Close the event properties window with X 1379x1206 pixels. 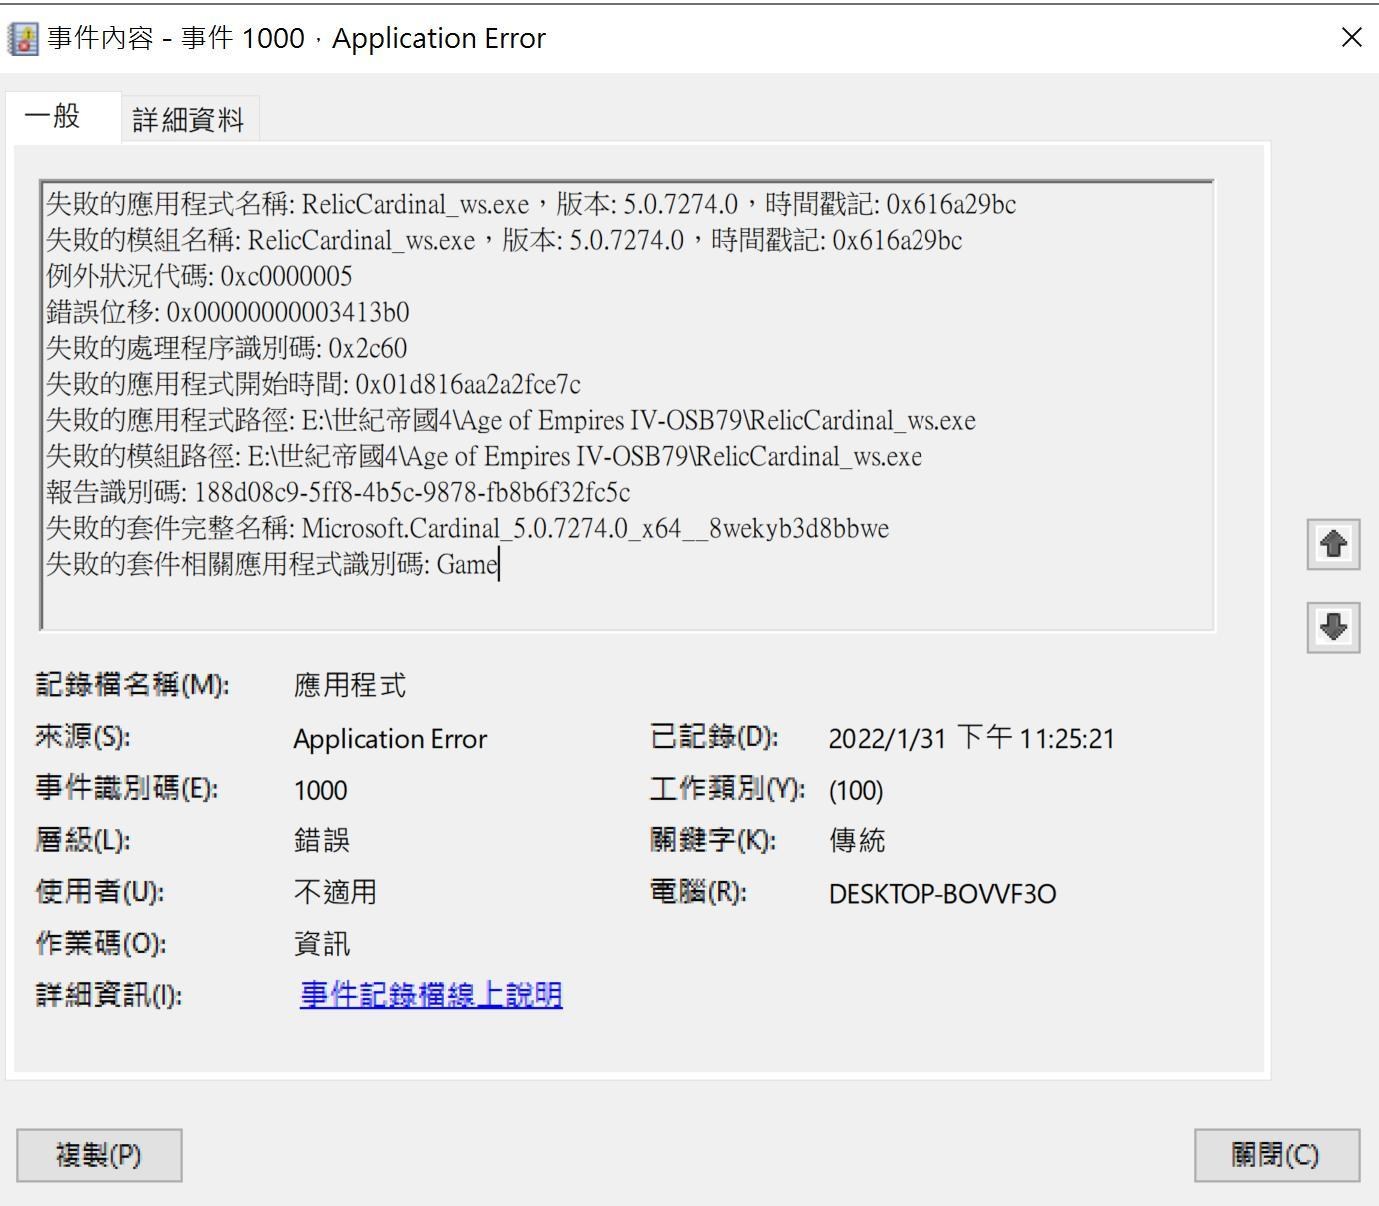point(1351,38)
